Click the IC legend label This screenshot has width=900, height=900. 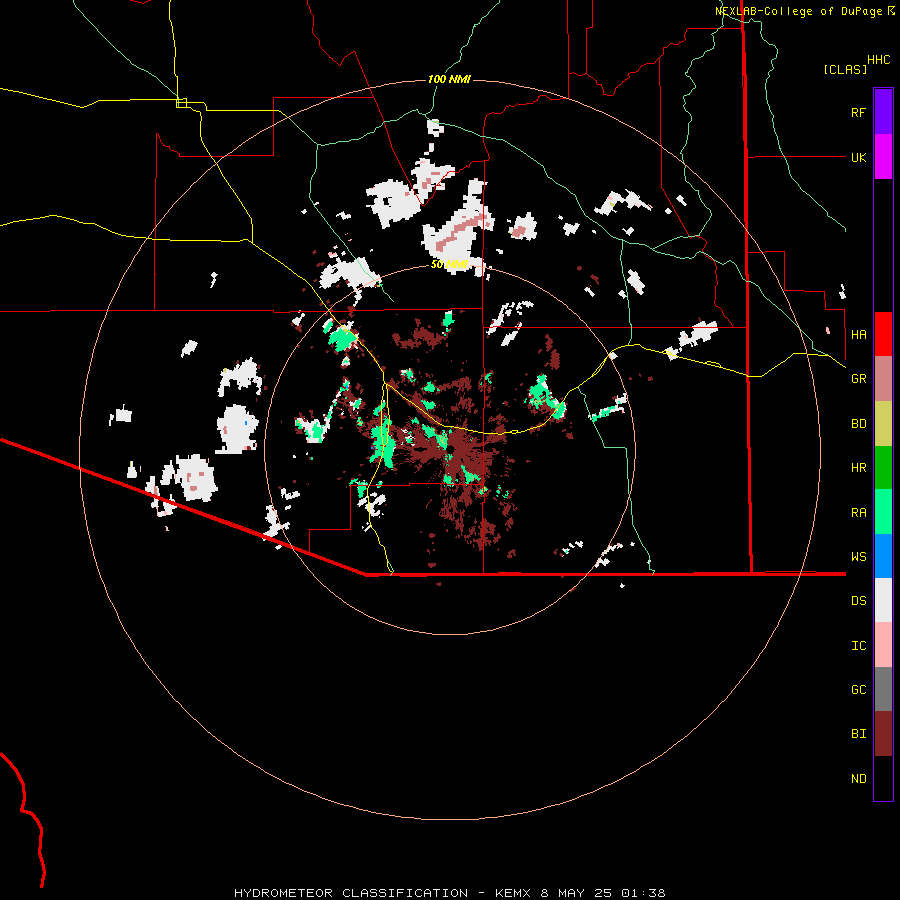pos(858,646)
